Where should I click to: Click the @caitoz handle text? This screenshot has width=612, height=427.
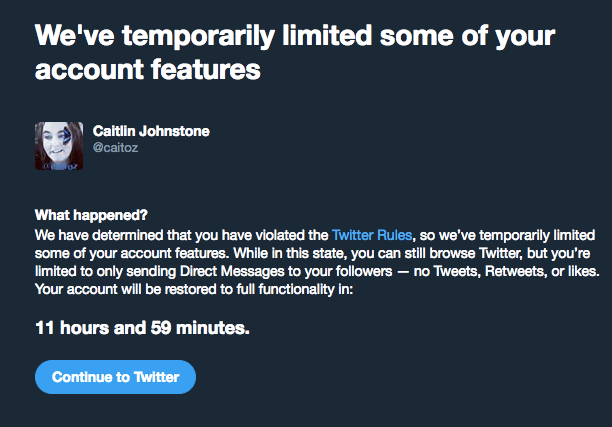115,148
